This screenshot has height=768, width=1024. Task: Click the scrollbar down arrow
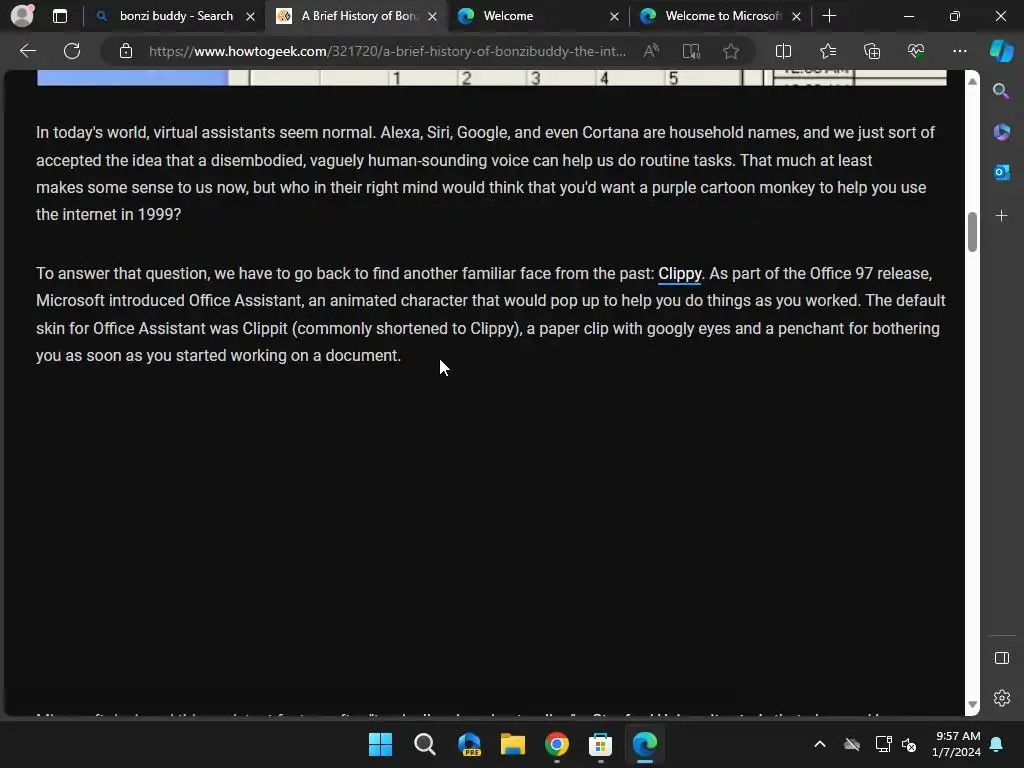click(972, 704)
